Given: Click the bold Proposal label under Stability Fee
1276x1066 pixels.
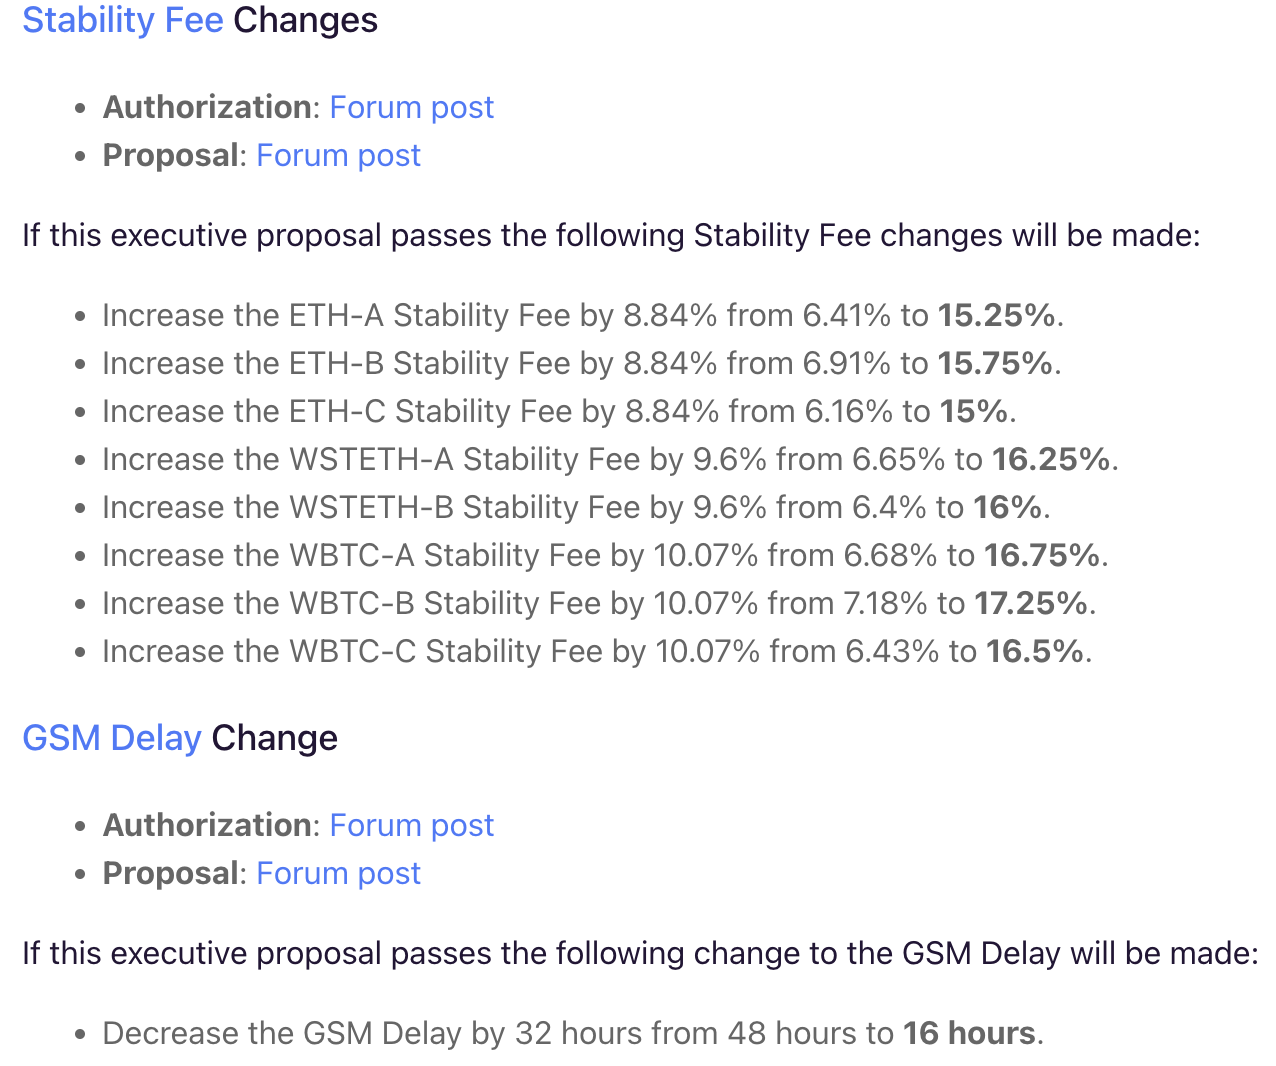Looking at the screenshot, I should pos(171,155).
